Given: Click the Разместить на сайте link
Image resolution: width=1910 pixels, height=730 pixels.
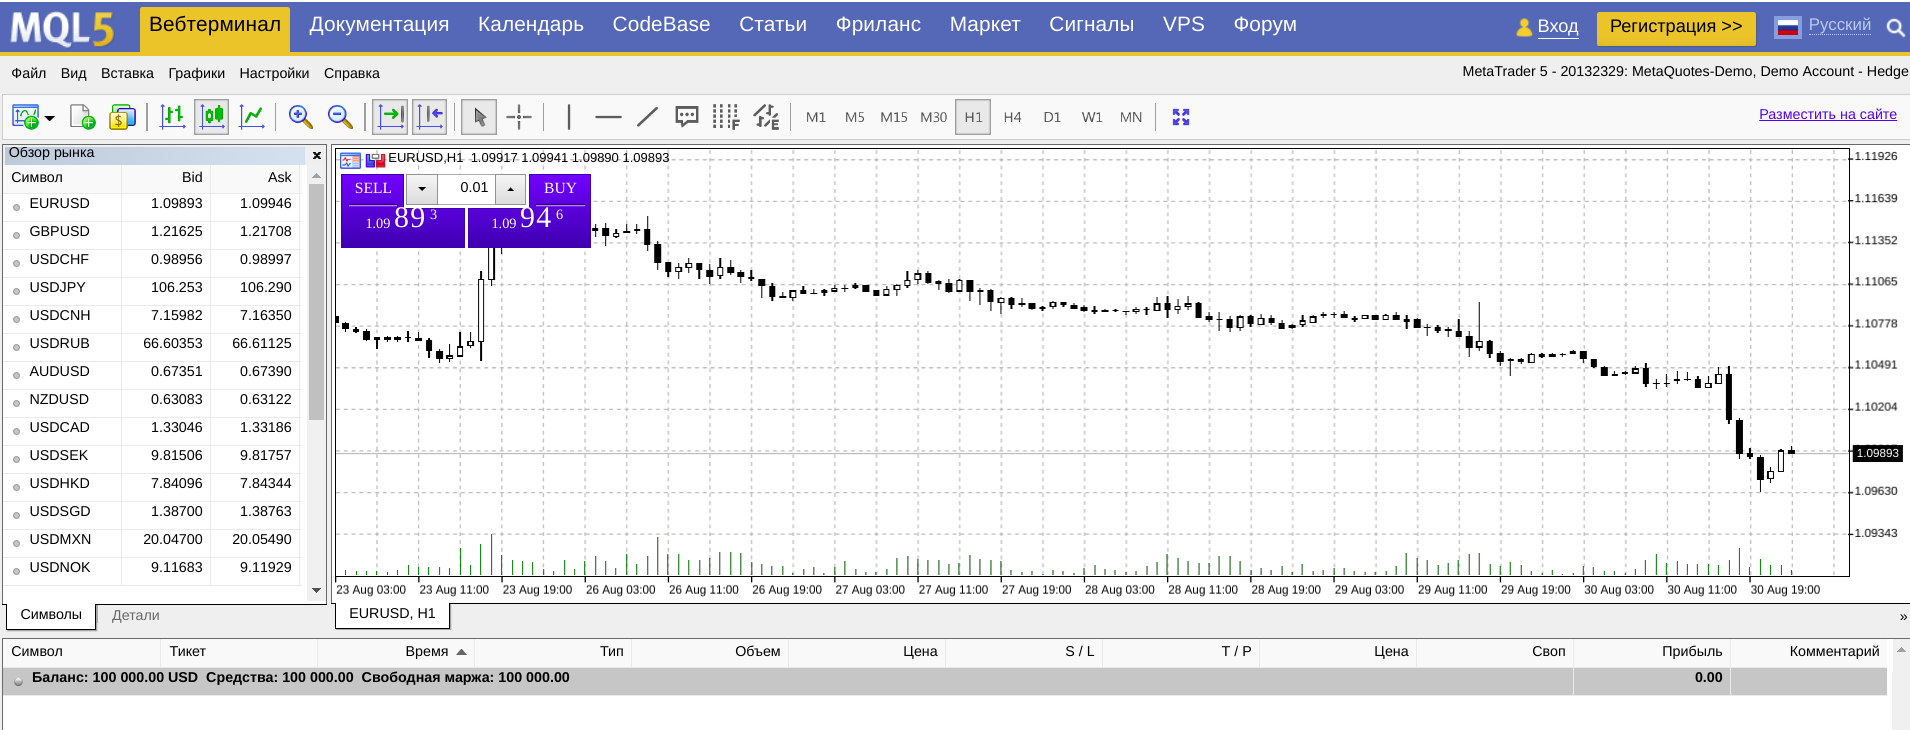Looking at the screenshot, I should pos(1827,114).
